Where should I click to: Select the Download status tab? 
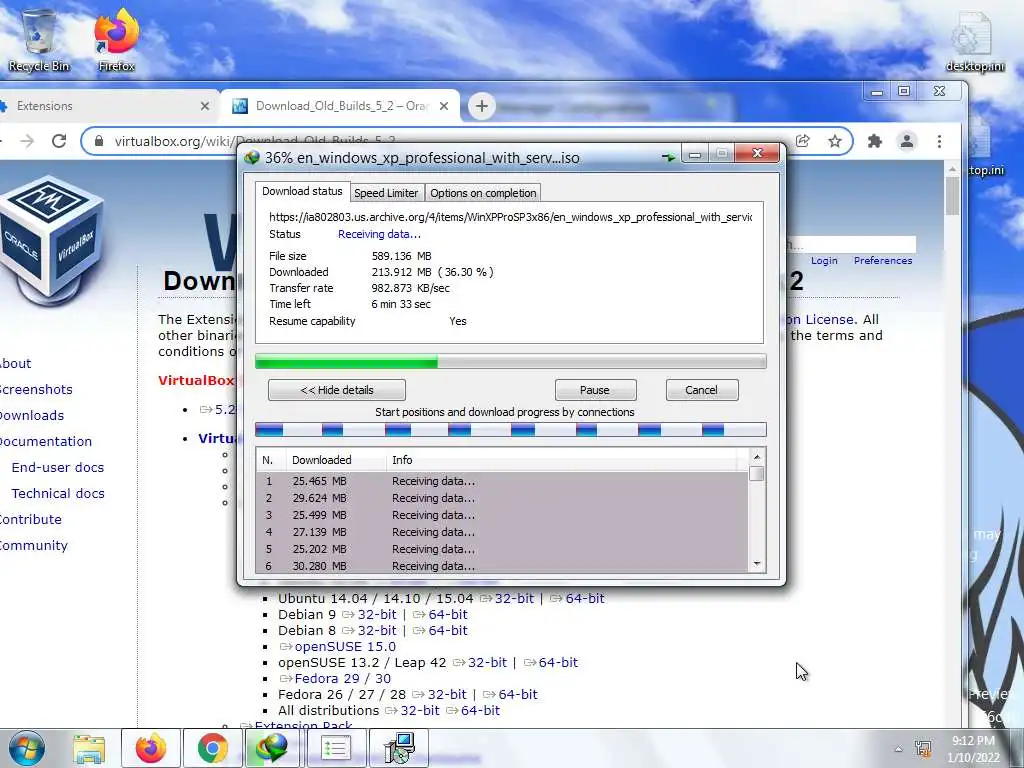pyautogui.click(x=302, y=191)
